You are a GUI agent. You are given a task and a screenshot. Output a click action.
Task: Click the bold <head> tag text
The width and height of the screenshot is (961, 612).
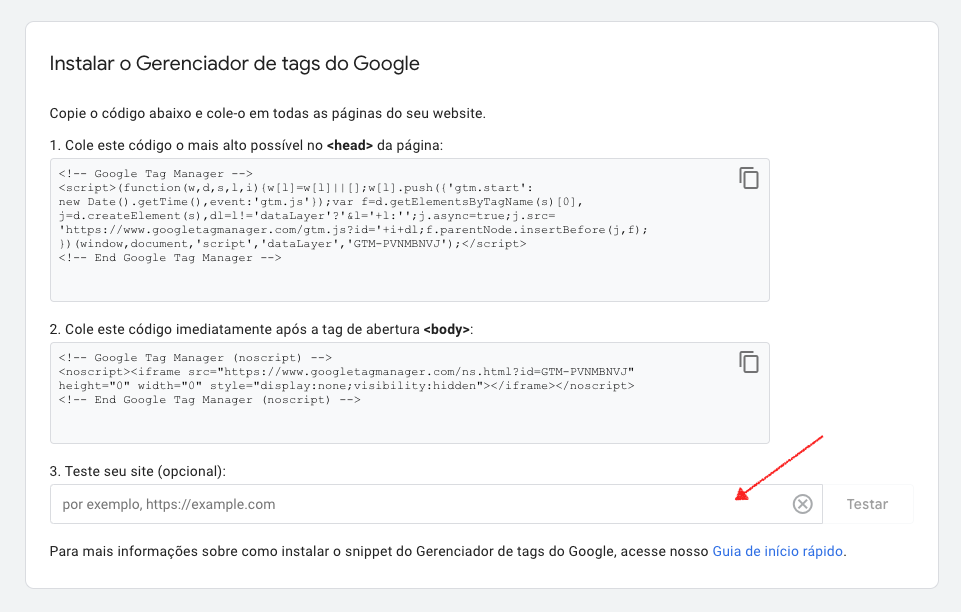(x=349, y=145)
